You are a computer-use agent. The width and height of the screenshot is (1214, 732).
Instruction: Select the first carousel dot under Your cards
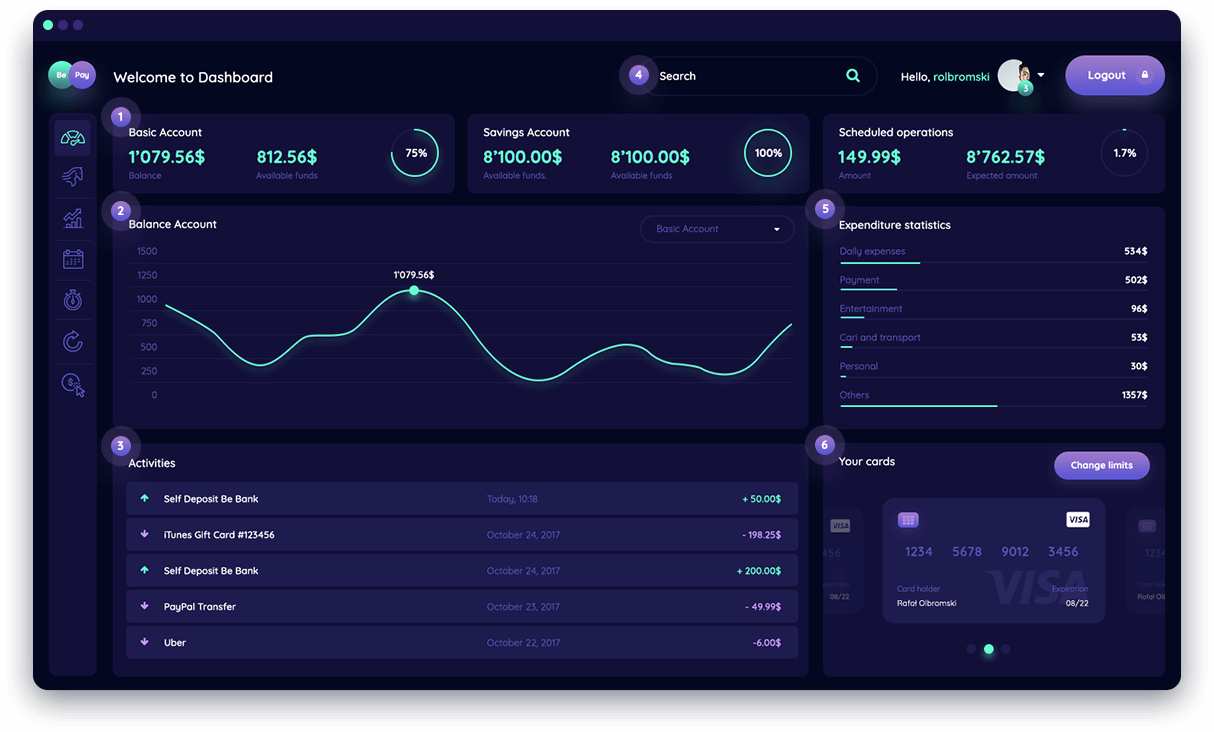pos(971,648)
